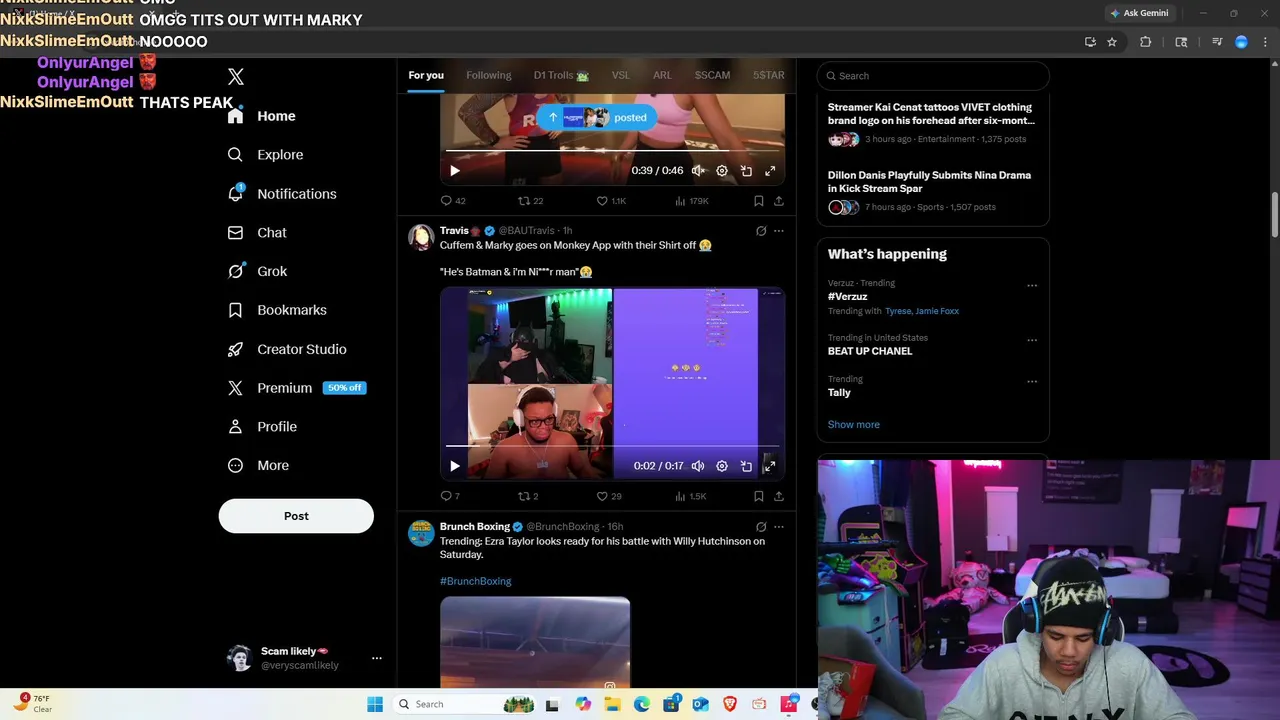Open Premium 50% off link
Viewport: 1280px width, 720px height.
(296, 388)
